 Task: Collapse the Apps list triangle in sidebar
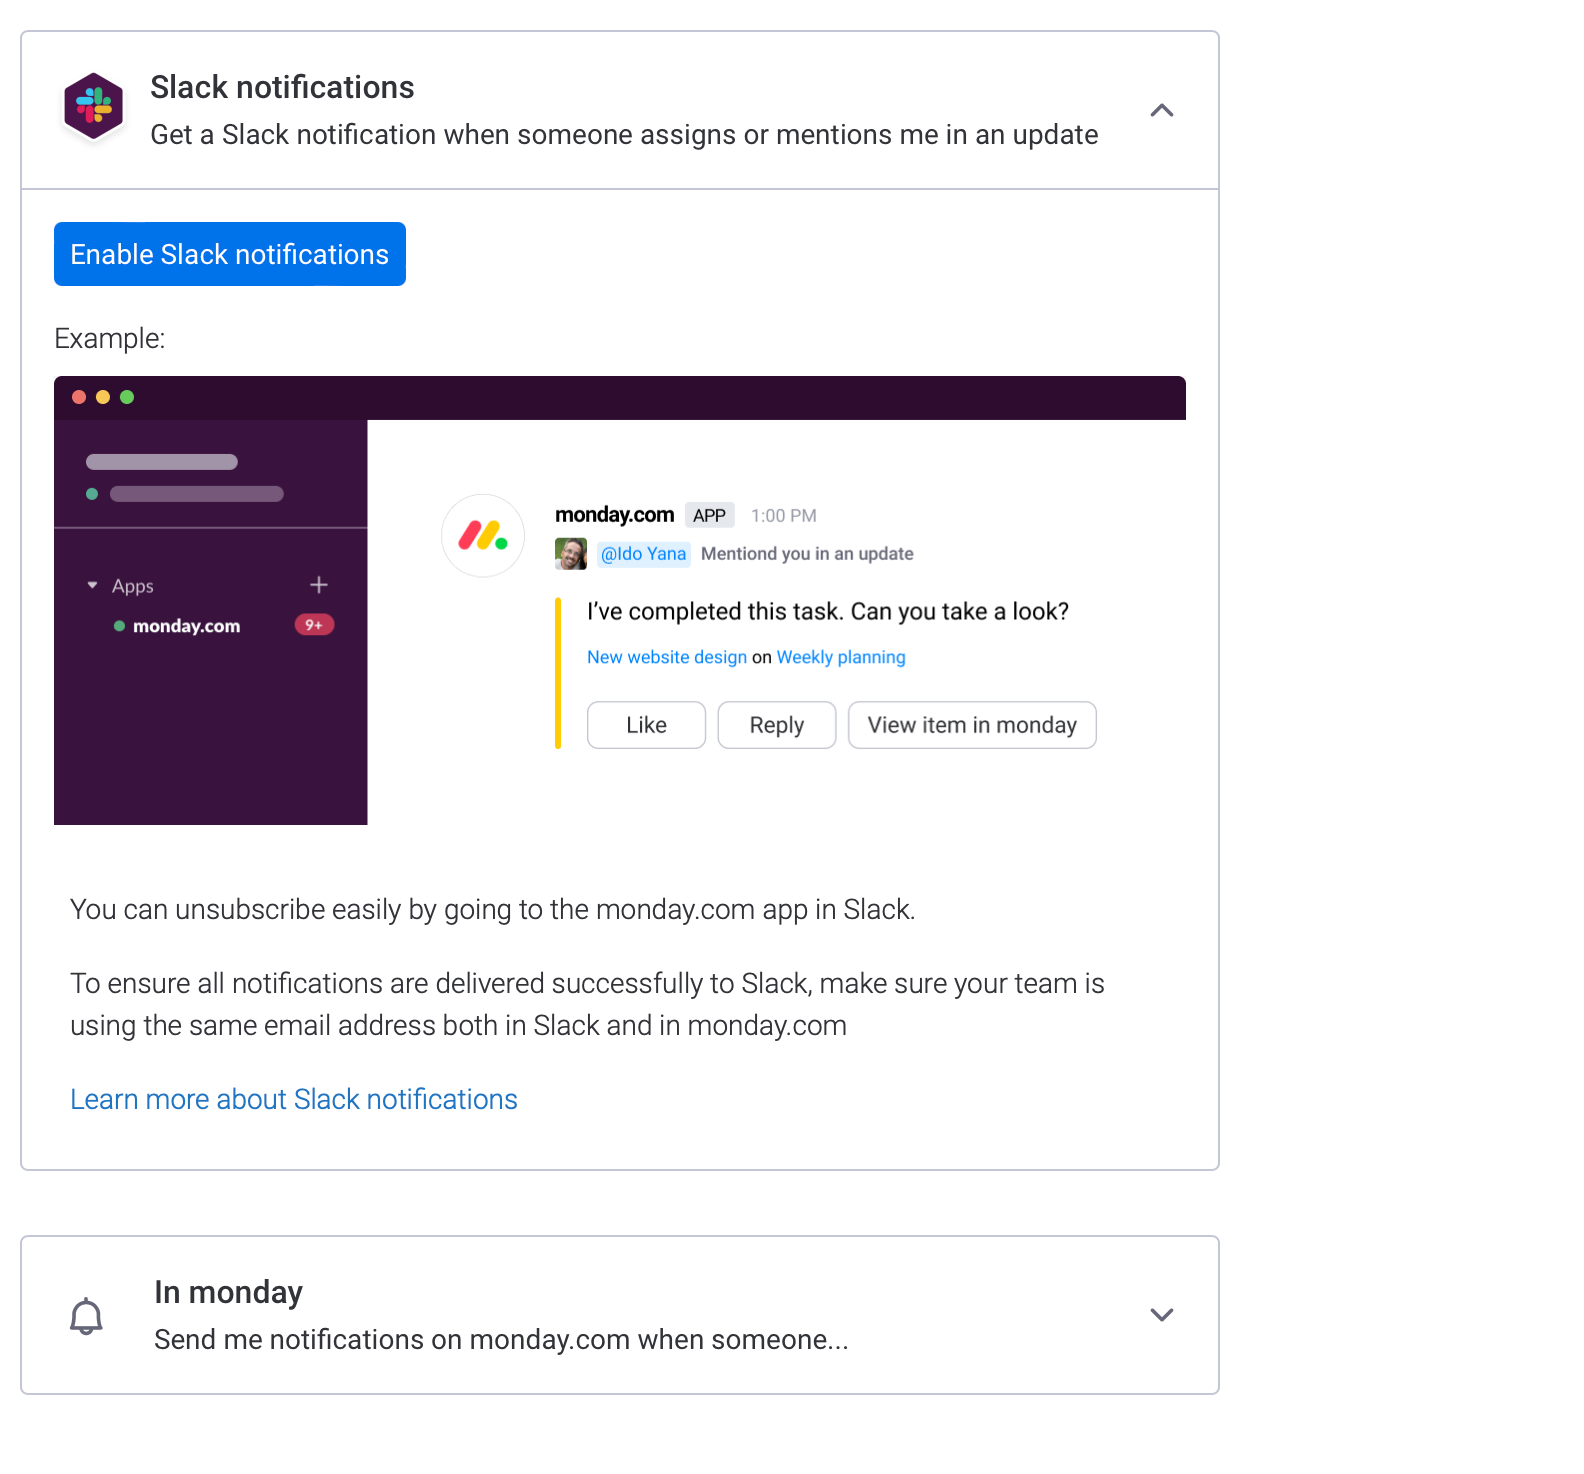(x=92, y=585)
